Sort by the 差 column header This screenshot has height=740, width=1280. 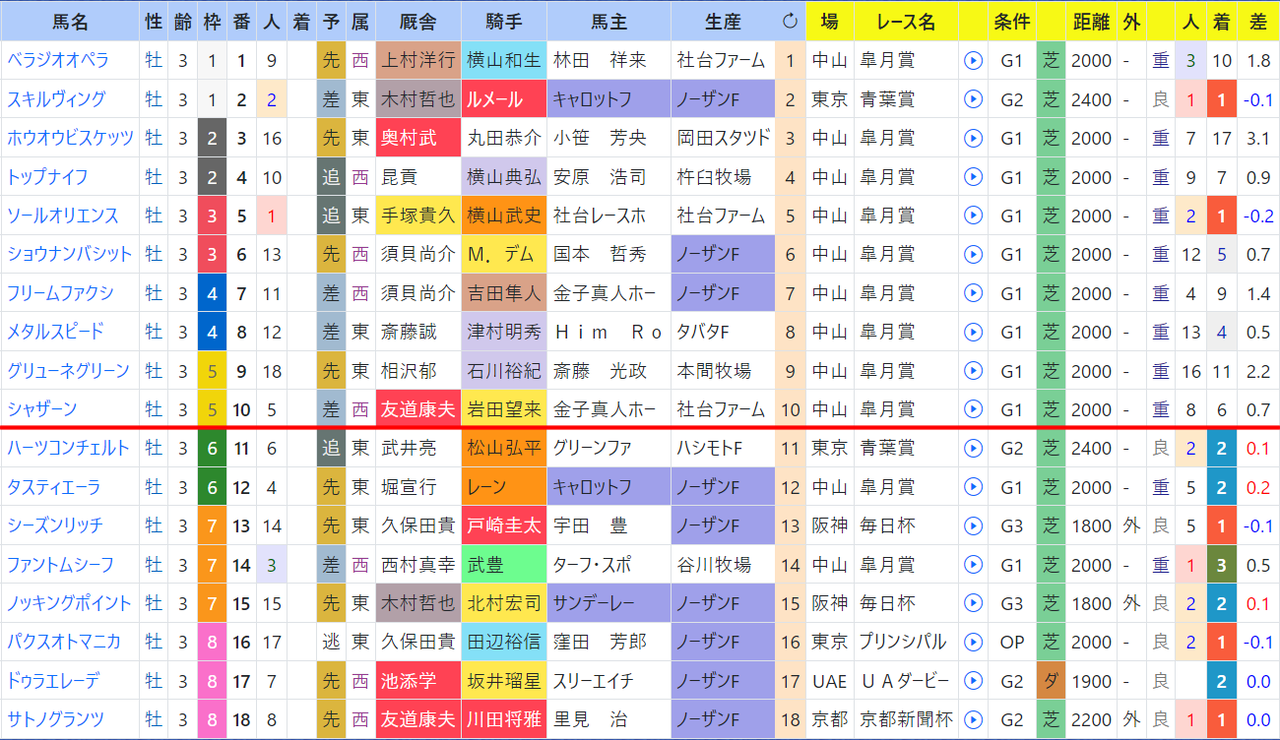click(1259, 21)
